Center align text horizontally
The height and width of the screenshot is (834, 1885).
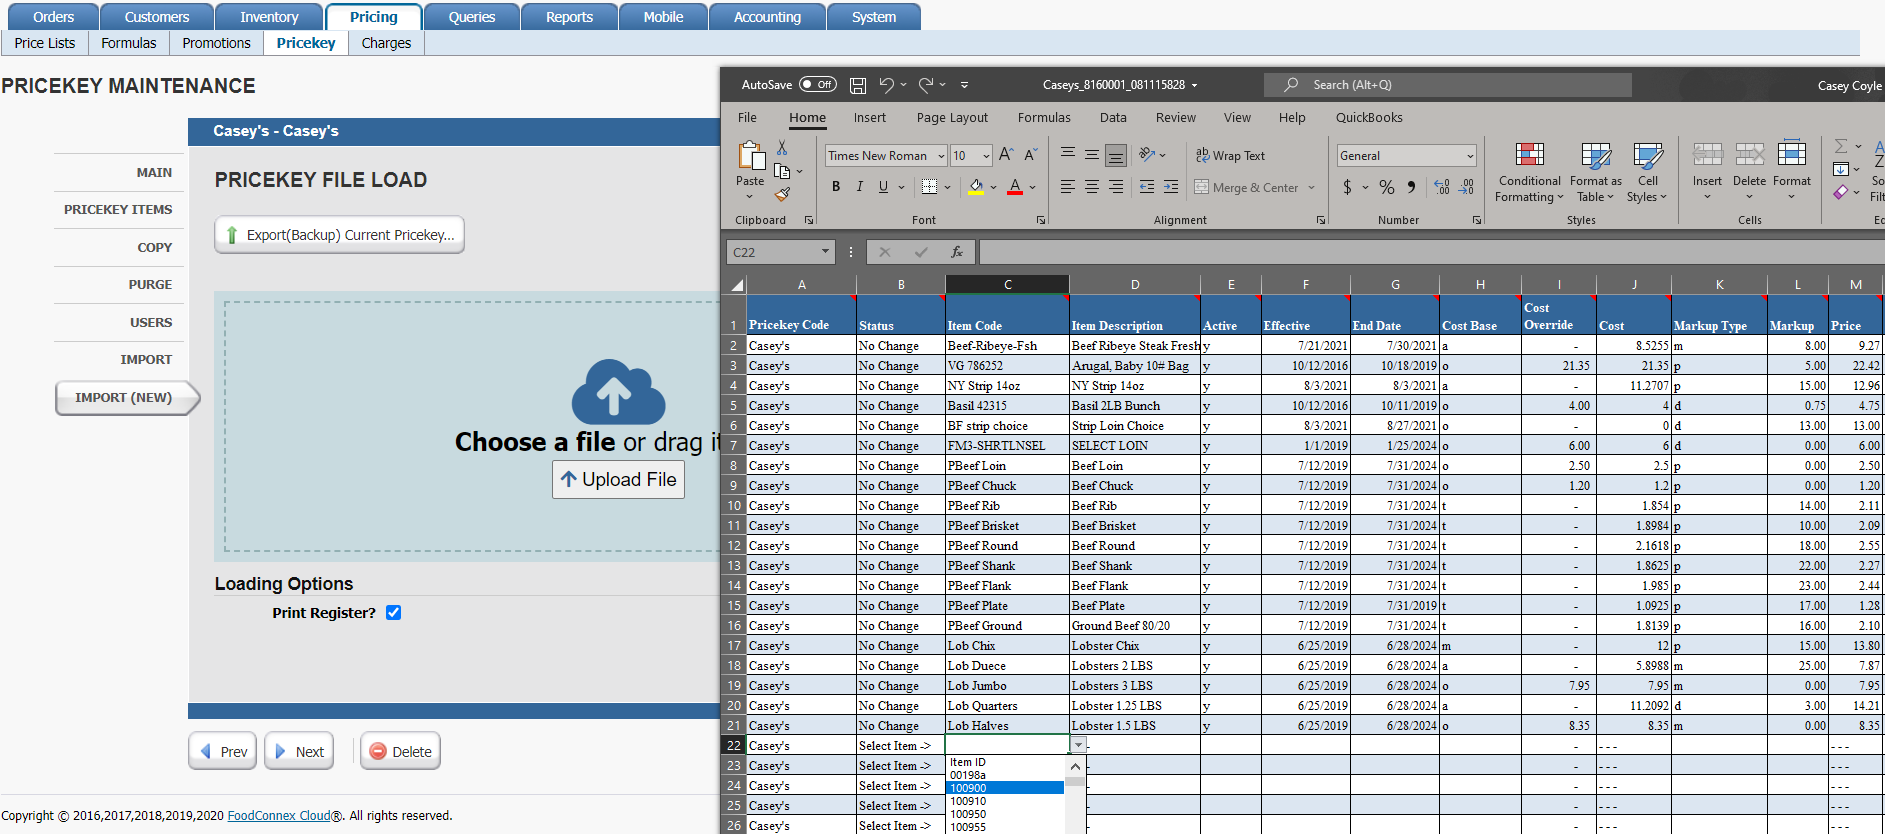pos(1092,187)
